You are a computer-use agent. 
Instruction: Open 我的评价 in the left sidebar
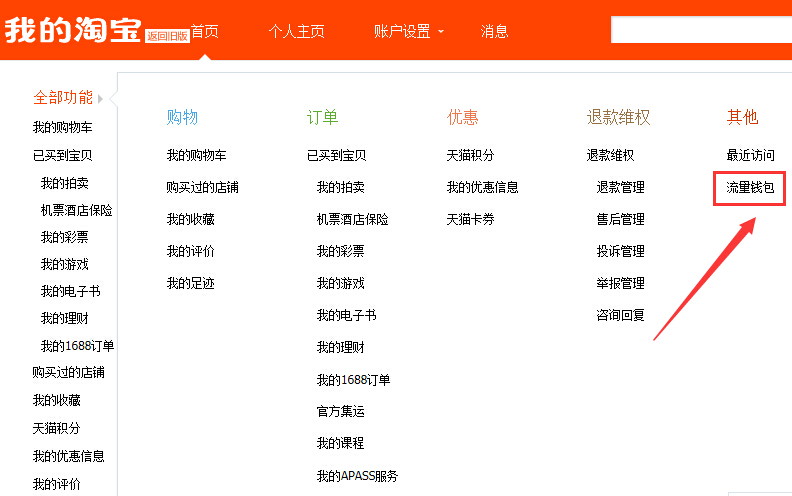pyautogui.click(x=57, y=484)
